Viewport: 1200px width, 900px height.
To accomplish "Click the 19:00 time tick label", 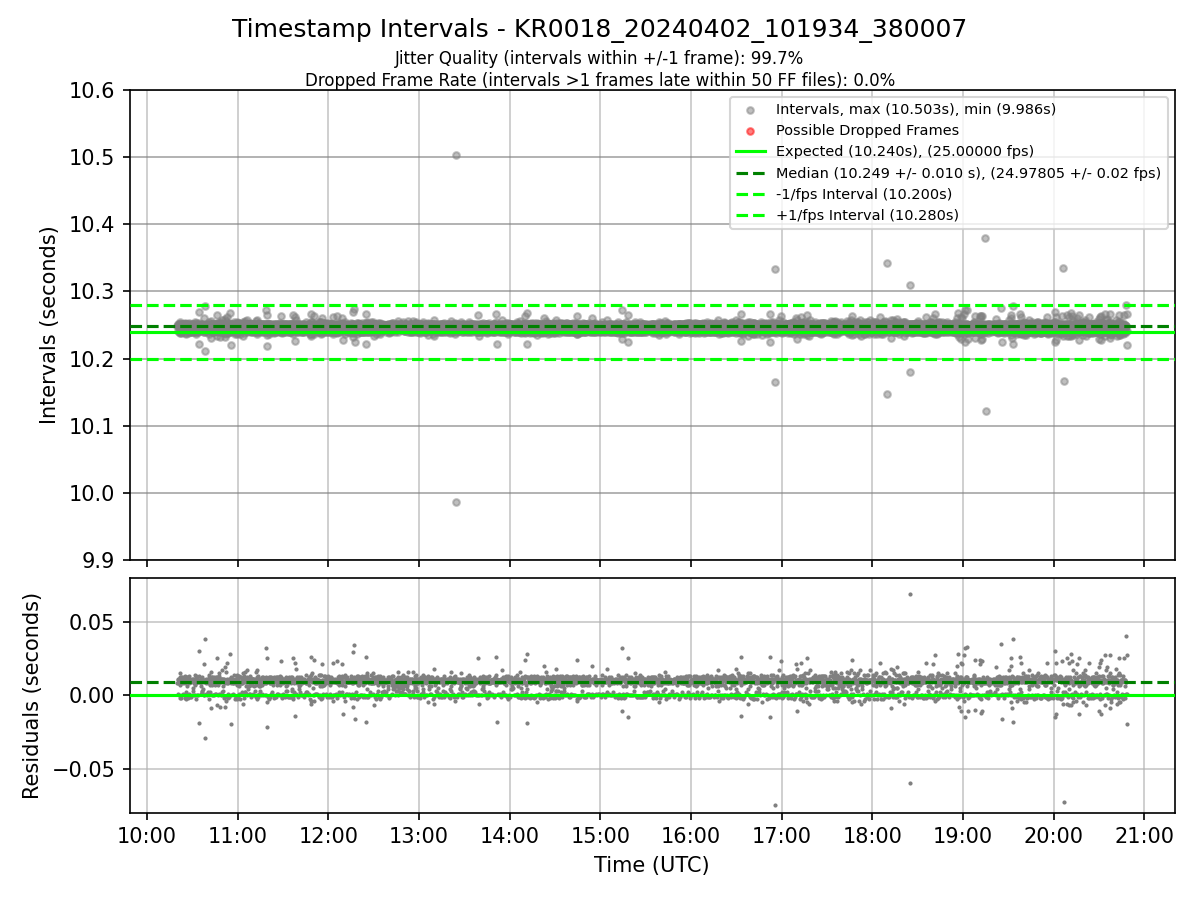I will coord(963,837).
